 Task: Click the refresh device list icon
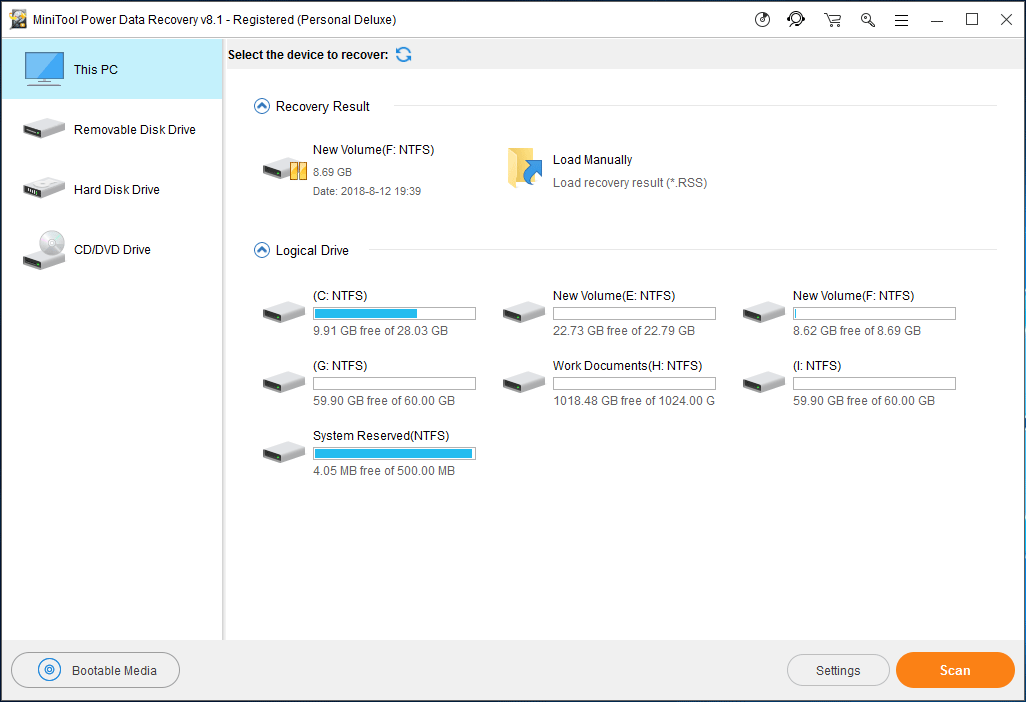[404, 55]
